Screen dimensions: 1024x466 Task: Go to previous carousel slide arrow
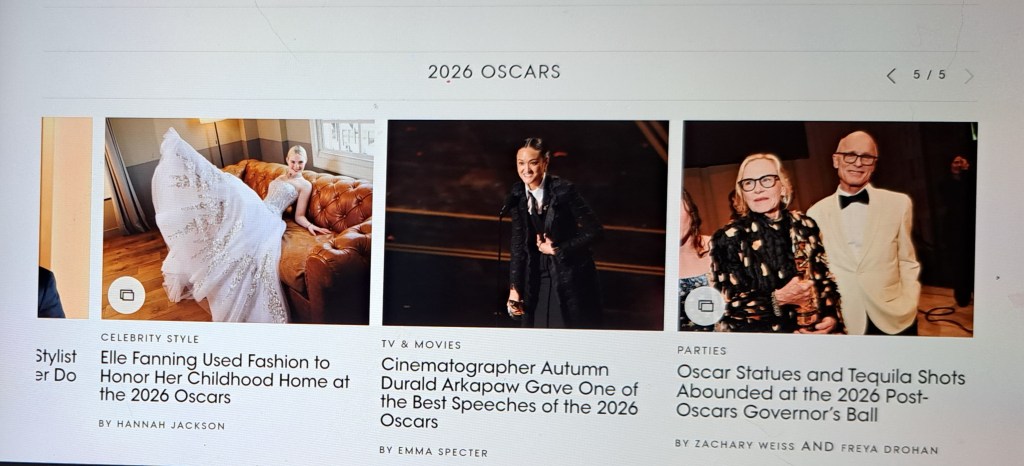point(891,76)
